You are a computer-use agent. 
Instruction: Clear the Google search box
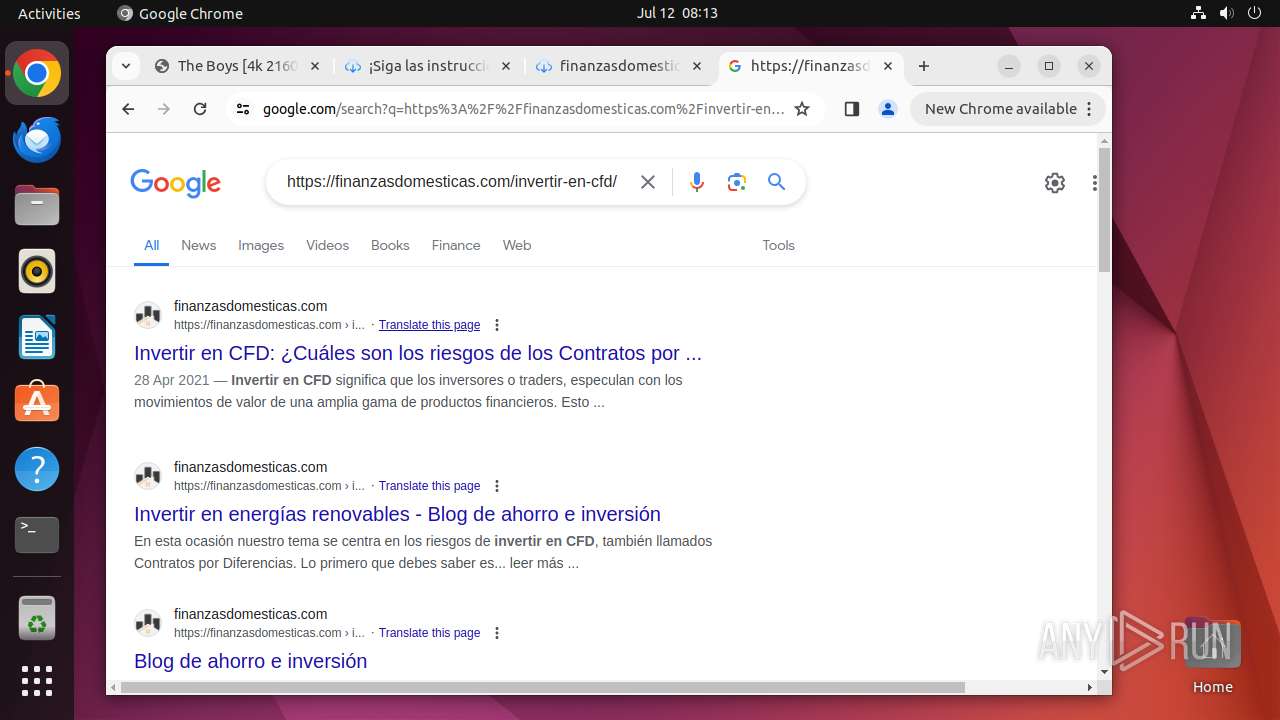click(648, 182)
